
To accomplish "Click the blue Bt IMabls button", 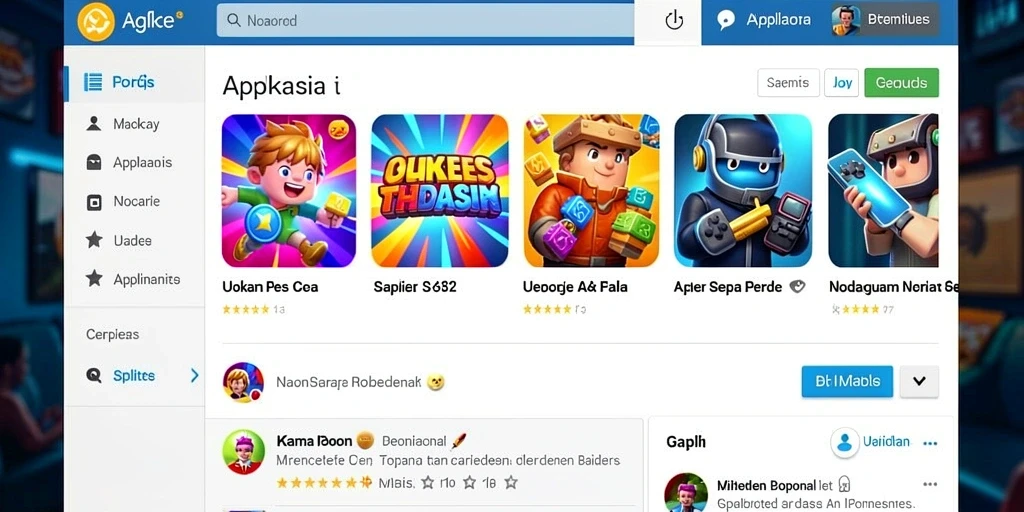I will click(x=847, y=381).
